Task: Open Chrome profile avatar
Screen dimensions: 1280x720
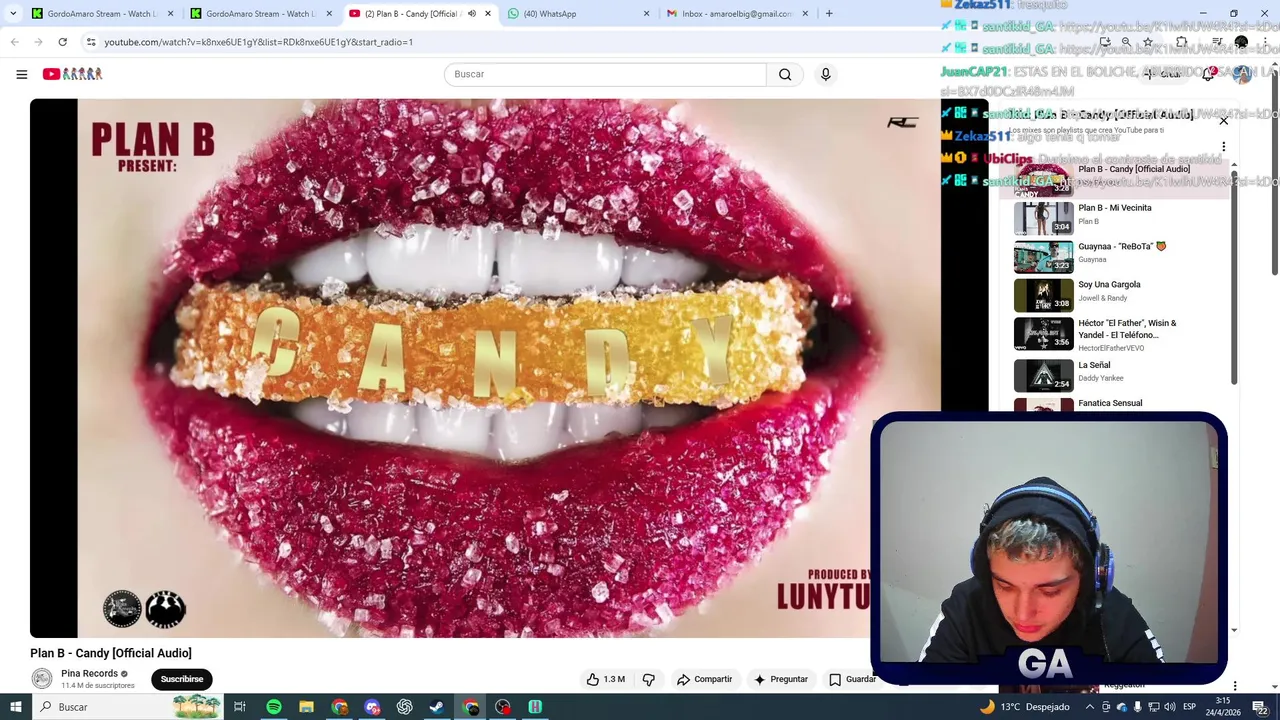Action: (1241, 42)
